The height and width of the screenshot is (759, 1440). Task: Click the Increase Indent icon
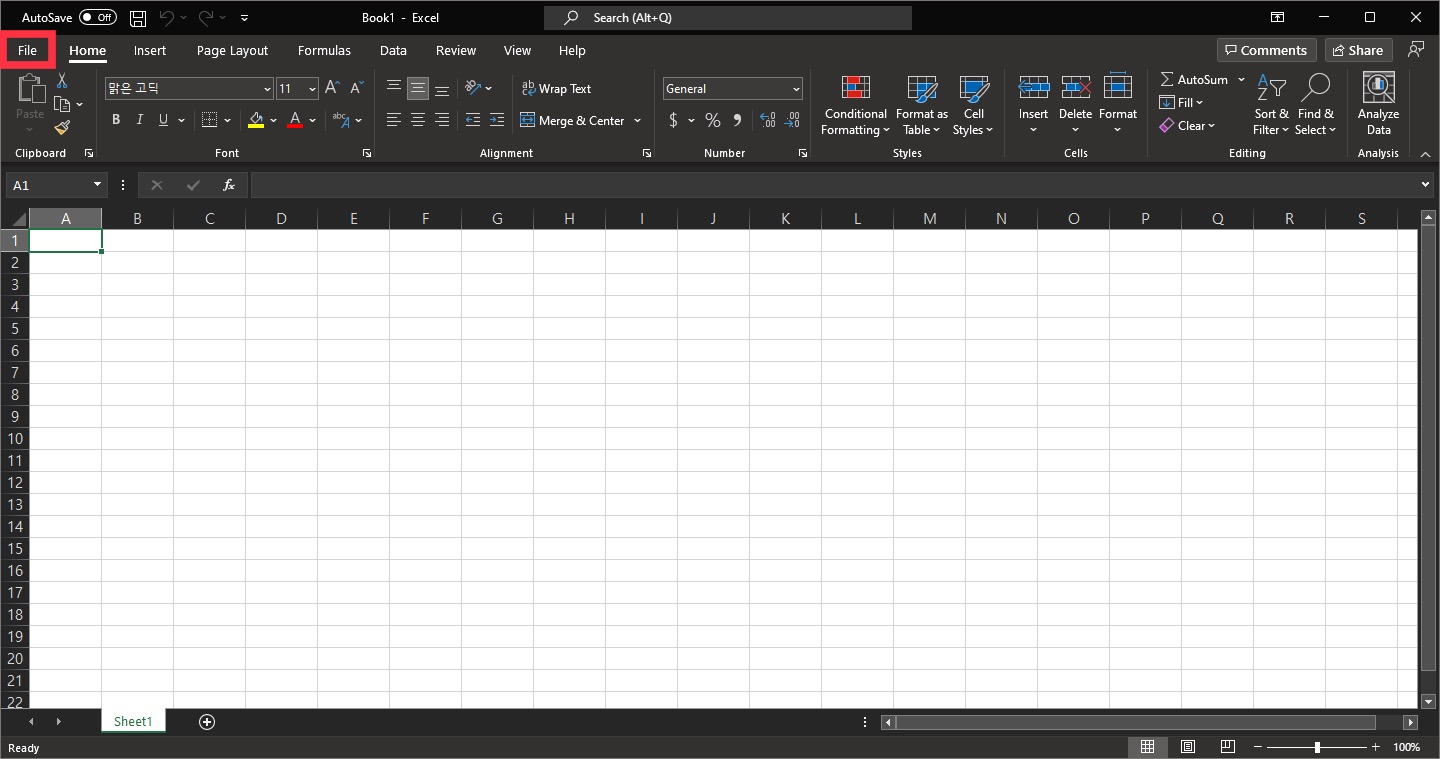click(497, 120)
